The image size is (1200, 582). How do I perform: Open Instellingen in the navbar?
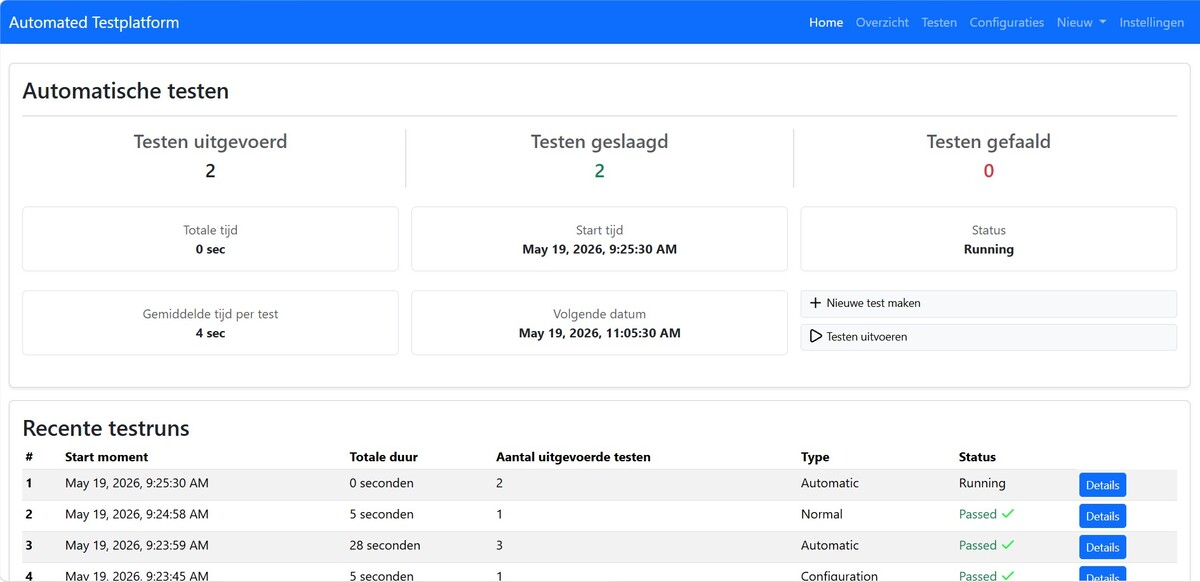tap(1152, 22)
